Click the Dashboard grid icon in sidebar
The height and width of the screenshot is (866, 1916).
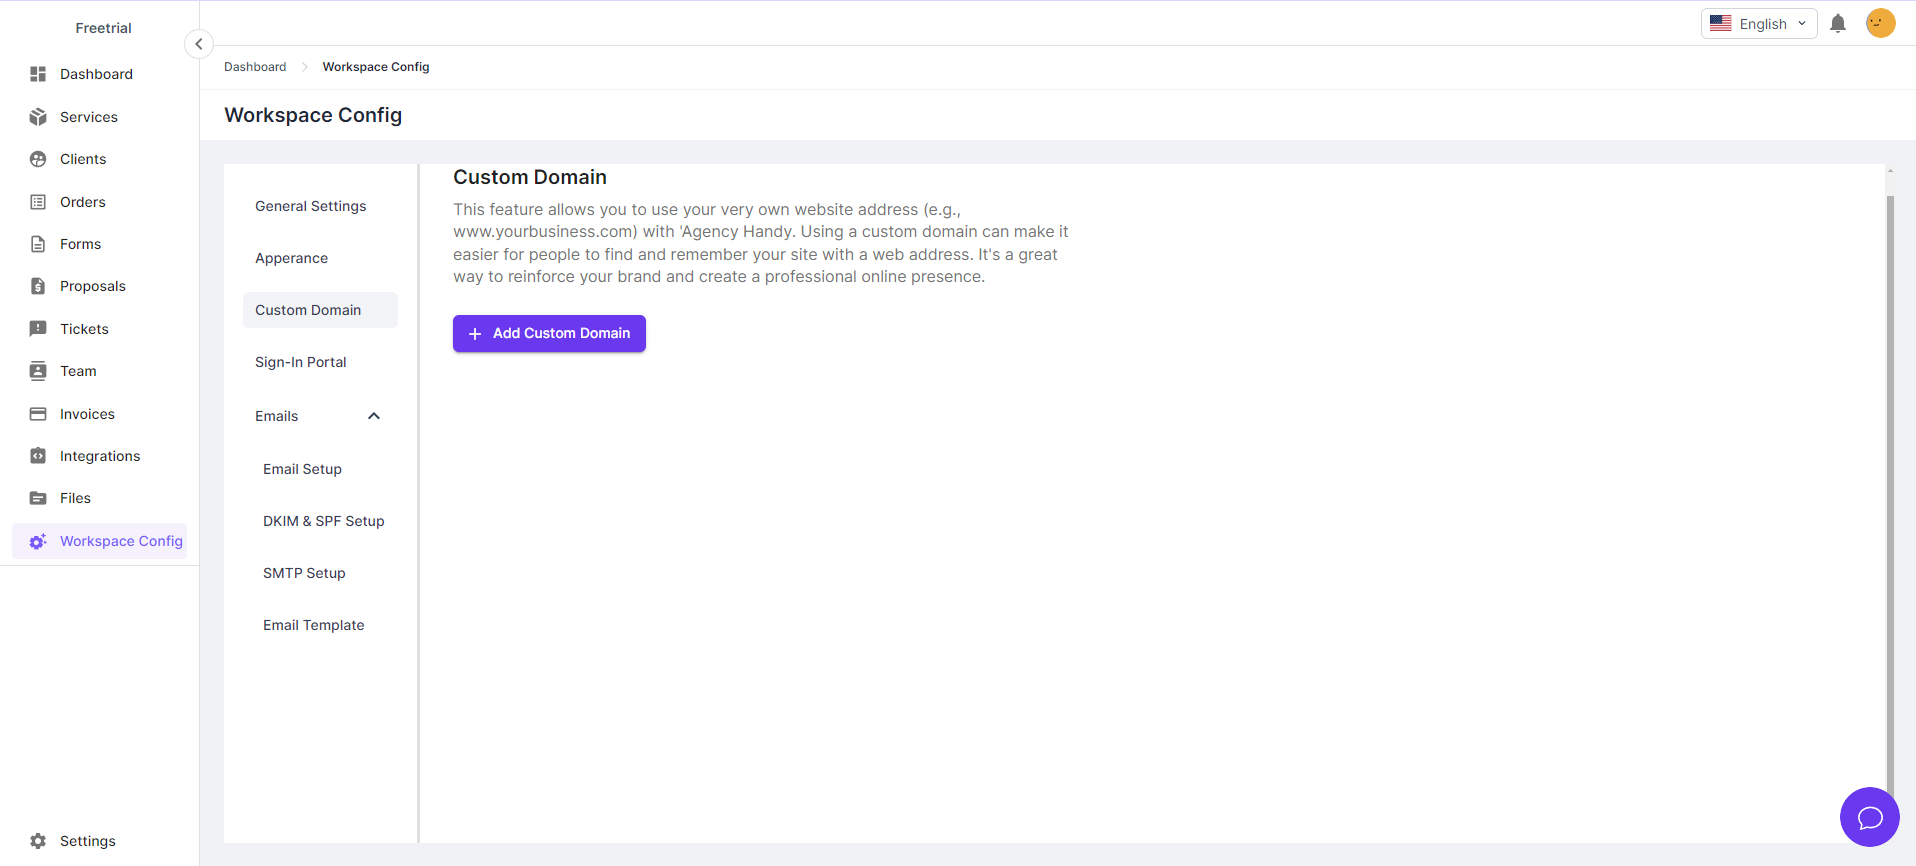38,74
